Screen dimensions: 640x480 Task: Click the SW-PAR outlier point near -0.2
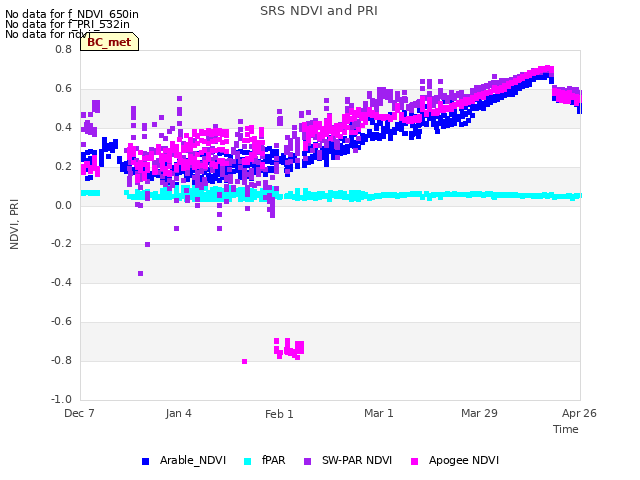click(147, 244)
